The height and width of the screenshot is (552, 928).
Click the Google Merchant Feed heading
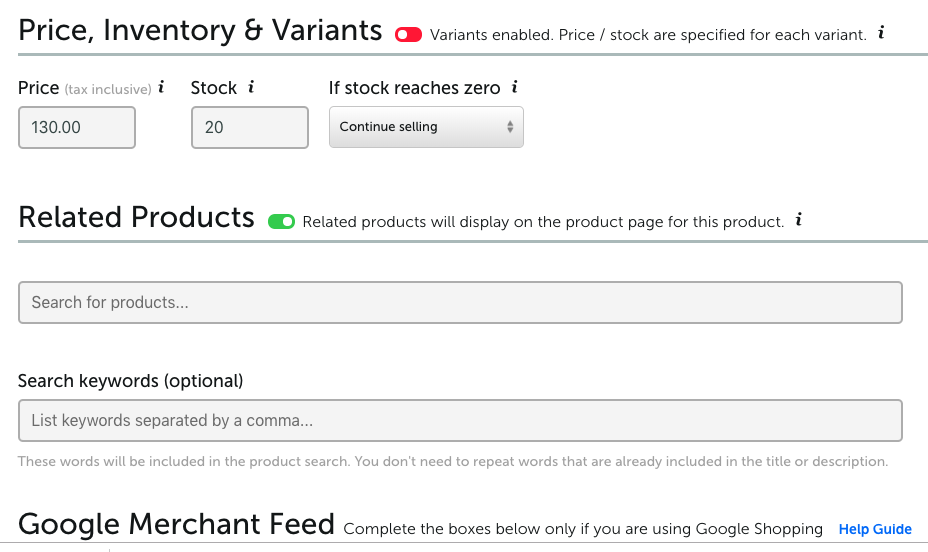pos(176,524)
